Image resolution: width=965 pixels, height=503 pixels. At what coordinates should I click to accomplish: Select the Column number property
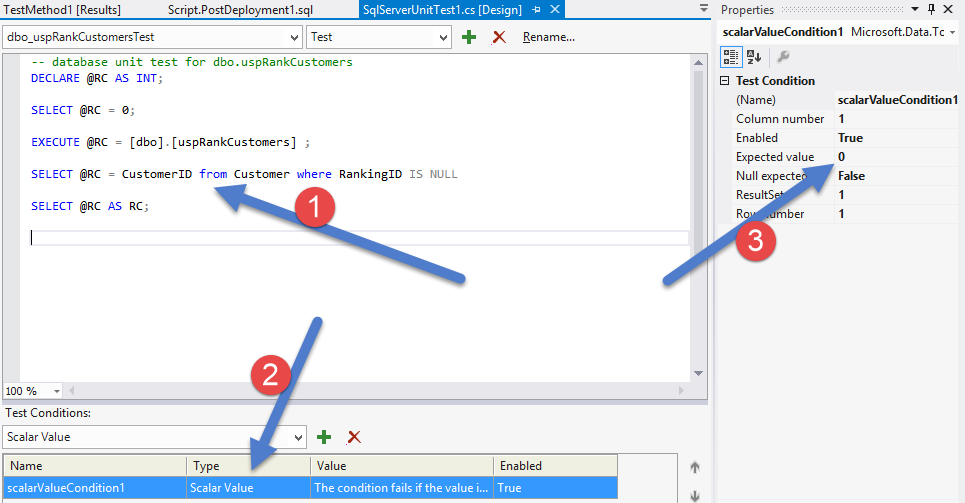(x=846, y=119)
